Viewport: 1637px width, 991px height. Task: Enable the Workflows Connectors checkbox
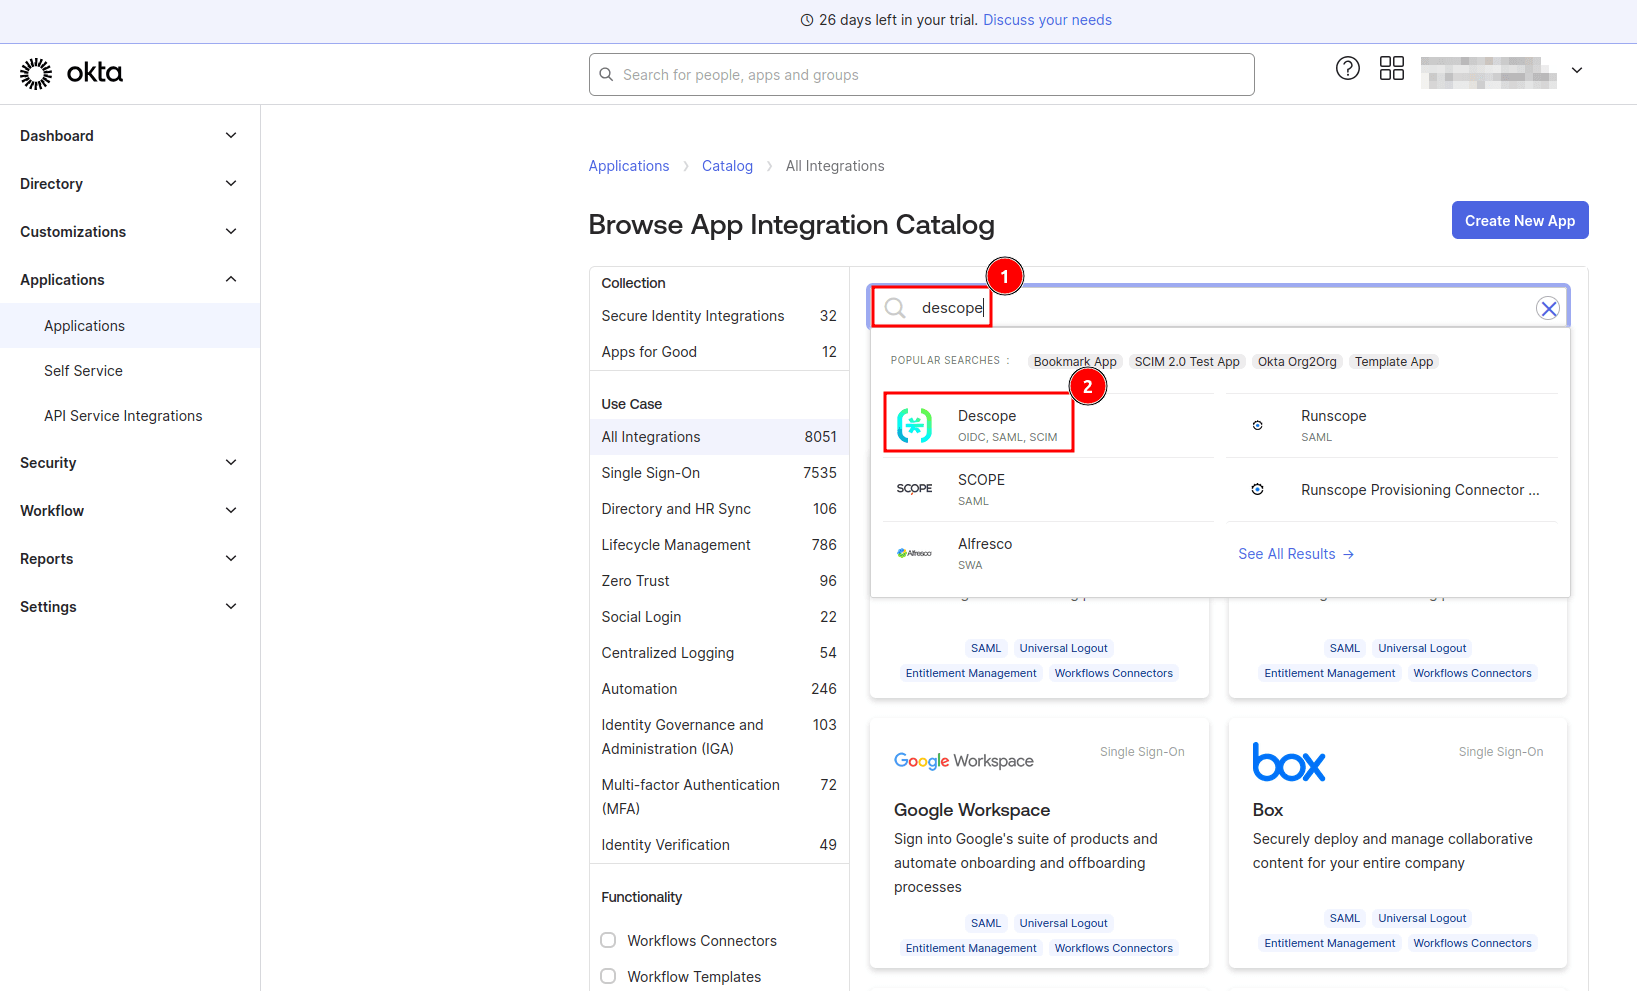coord(608,940)
